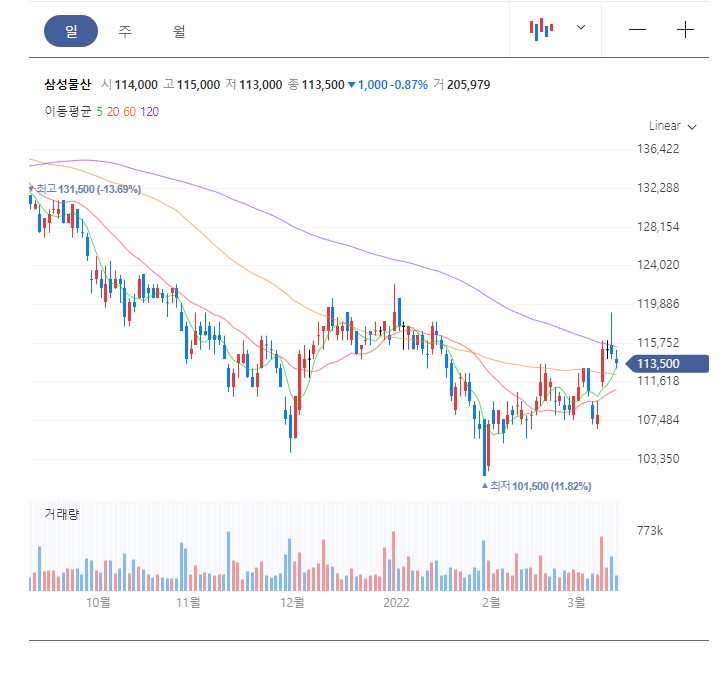Viewport: 723px width, 693px height.
Task: Click the 136,422 price axis label
Action: [658, 149]
